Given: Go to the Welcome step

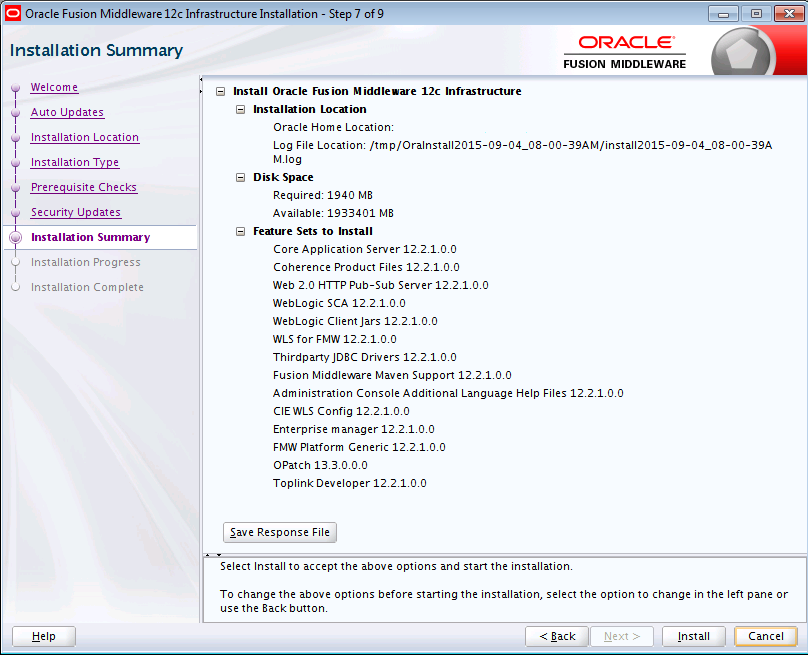Looking at the screenshot, I should [54, 87].
